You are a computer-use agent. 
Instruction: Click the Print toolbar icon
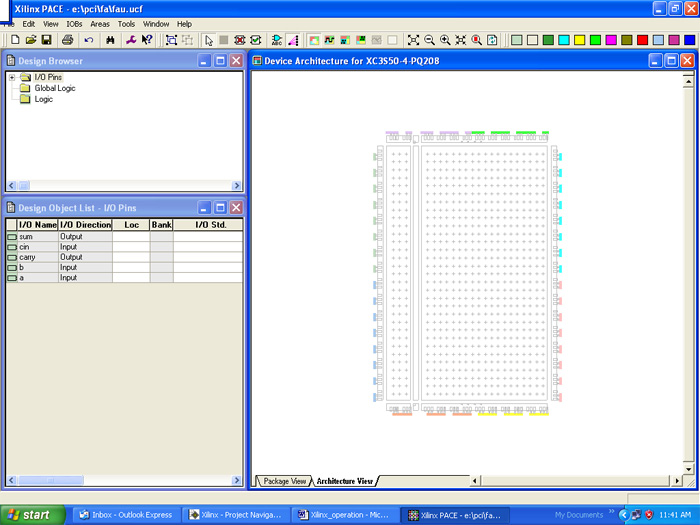[67, 40]
